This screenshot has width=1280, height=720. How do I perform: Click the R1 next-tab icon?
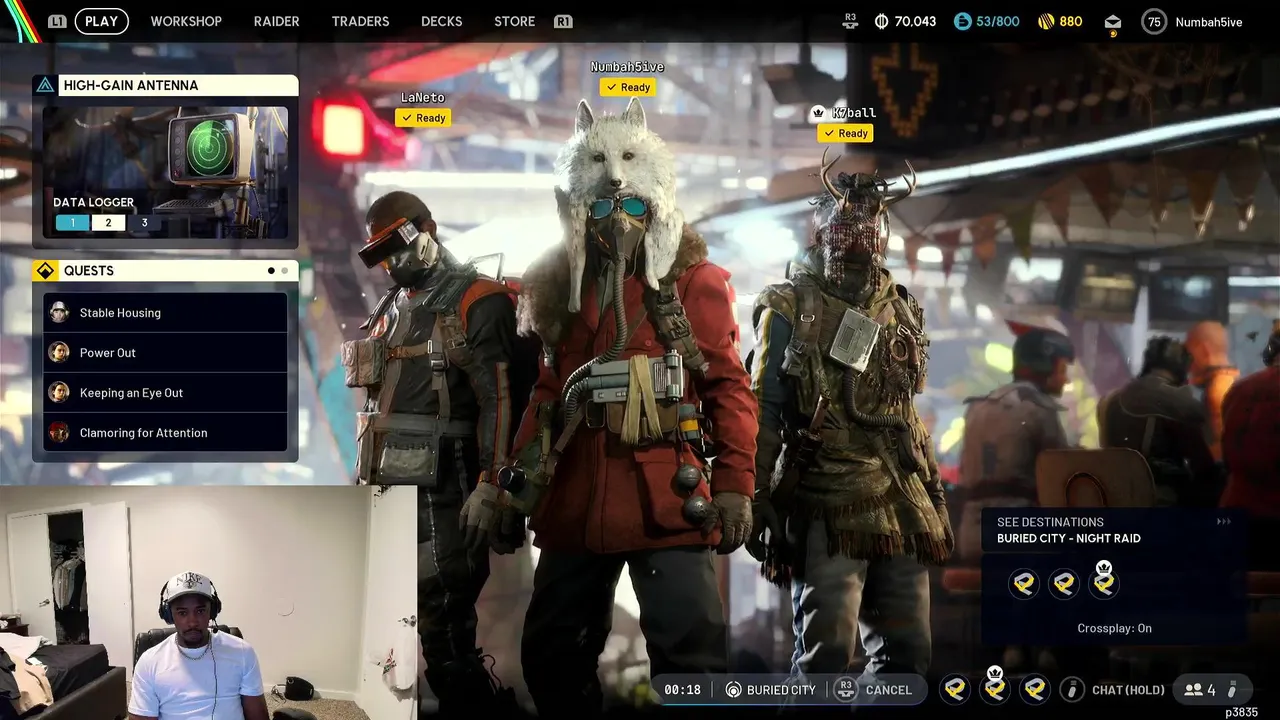pyautogui.click(x=563, y=21)
